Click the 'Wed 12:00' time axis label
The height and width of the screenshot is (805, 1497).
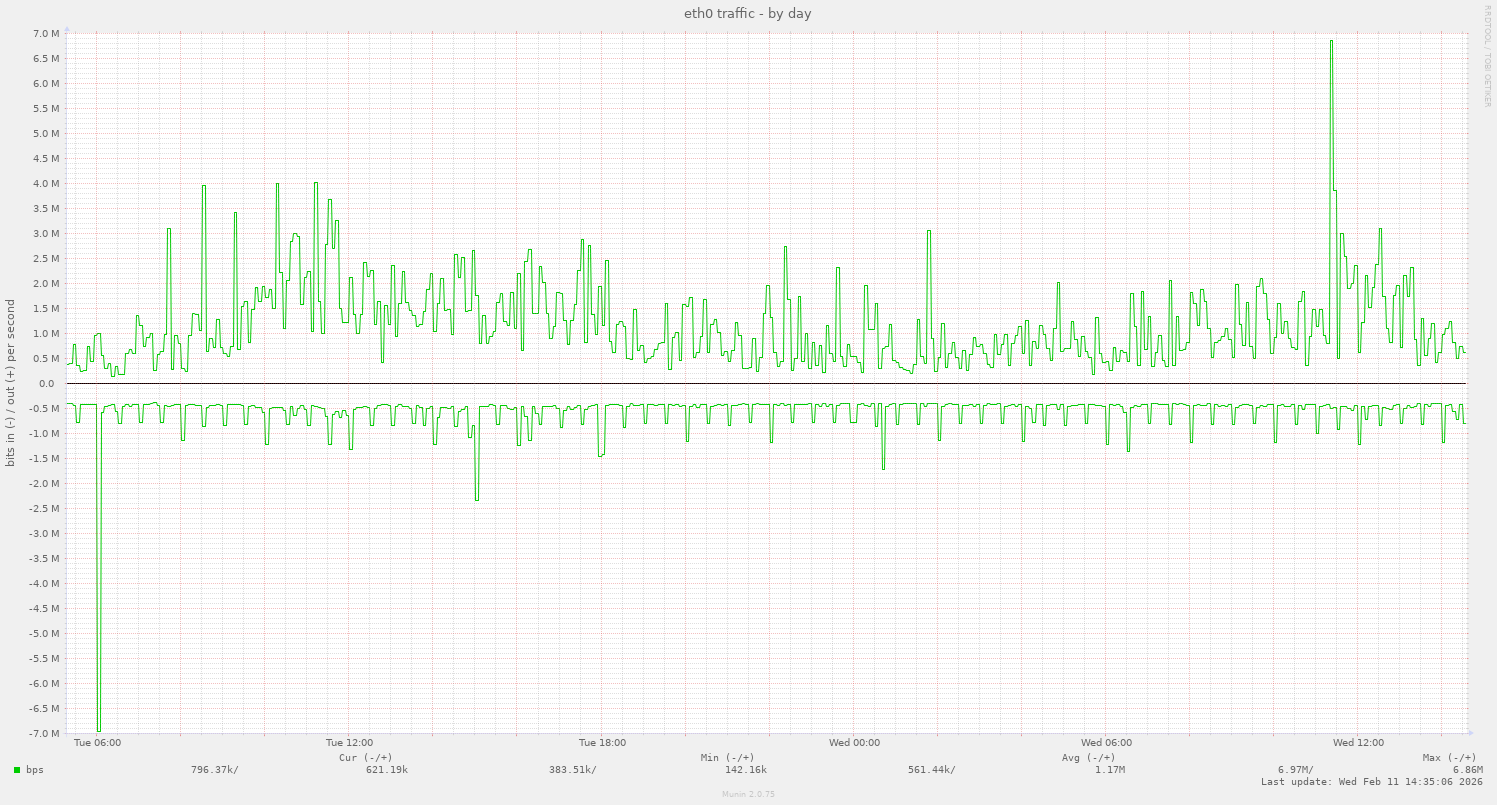point(1358,743)
